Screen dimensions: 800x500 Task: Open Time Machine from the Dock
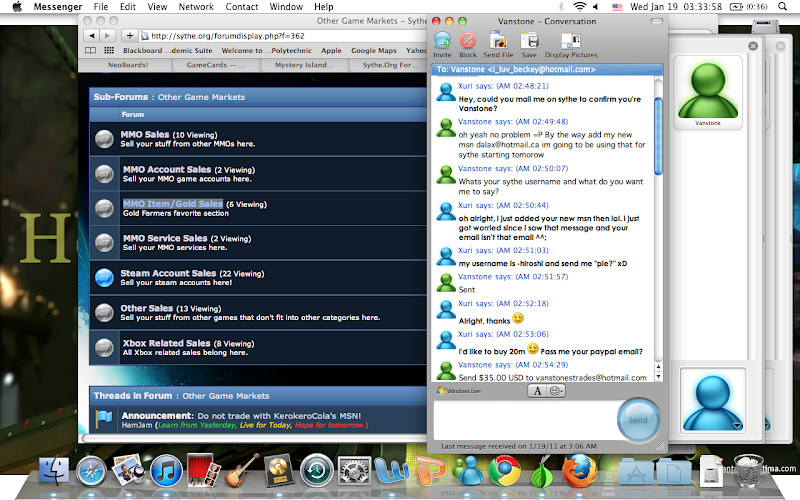(316, 470)
